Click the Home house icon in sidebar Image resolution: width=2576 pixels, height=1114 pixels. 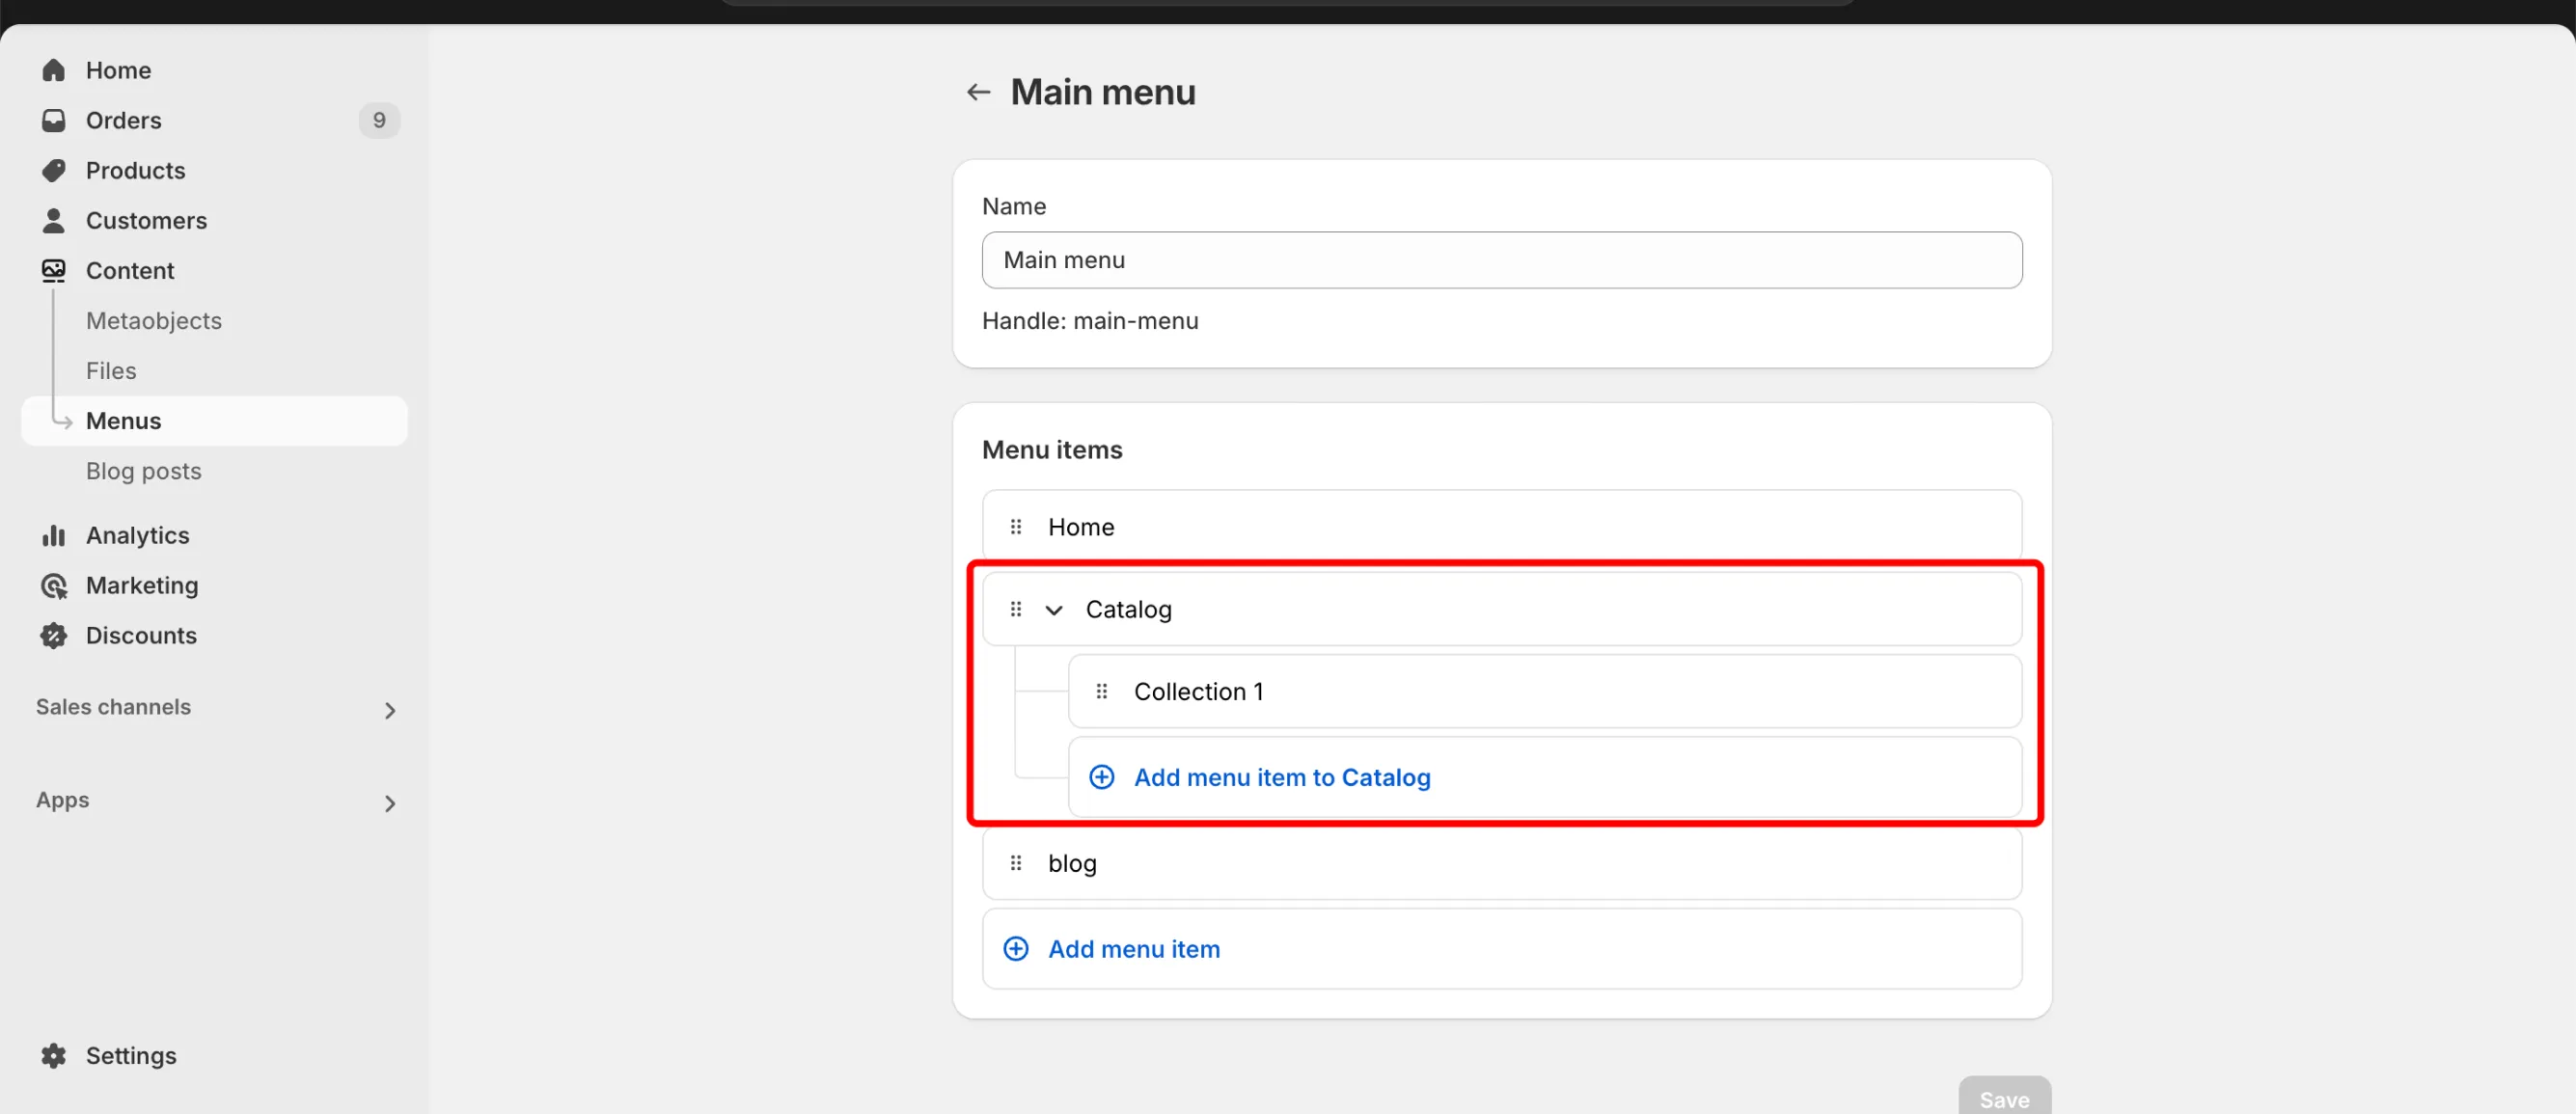point(54,70)
